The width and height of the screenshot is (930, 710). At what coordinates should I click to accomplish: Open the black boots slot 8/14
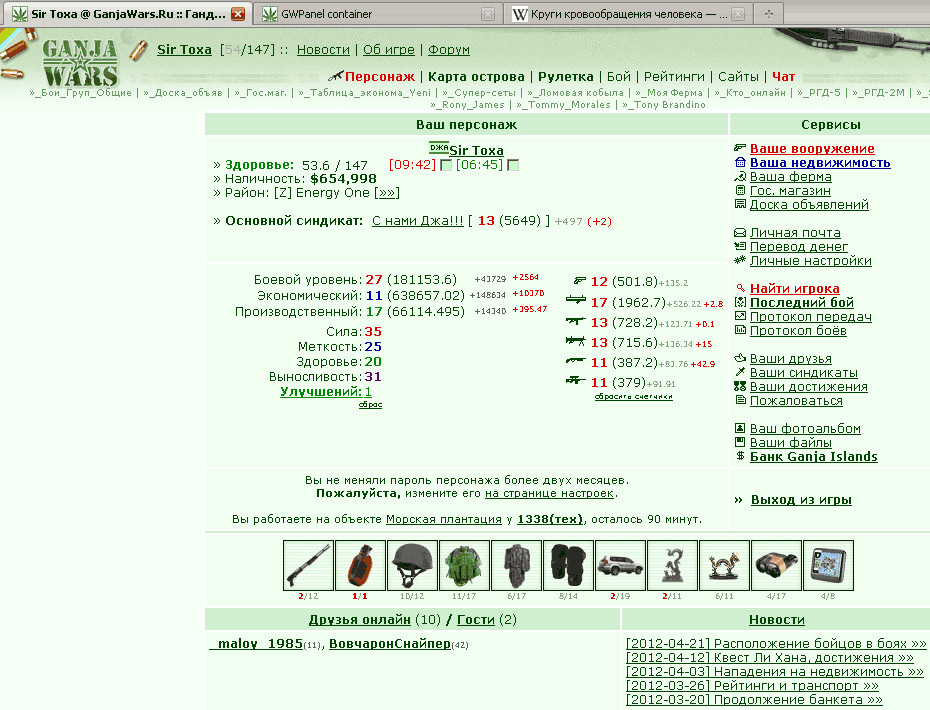pyautogui.click(x=568, y=565)
